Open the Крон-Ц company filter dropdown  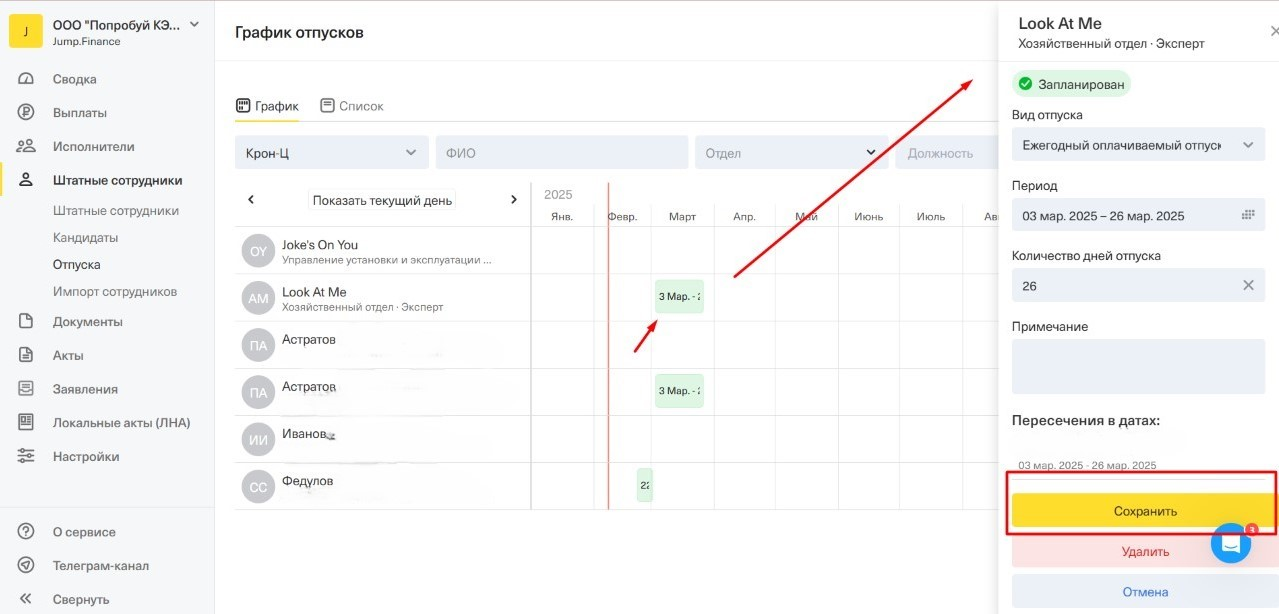point(331,153)
